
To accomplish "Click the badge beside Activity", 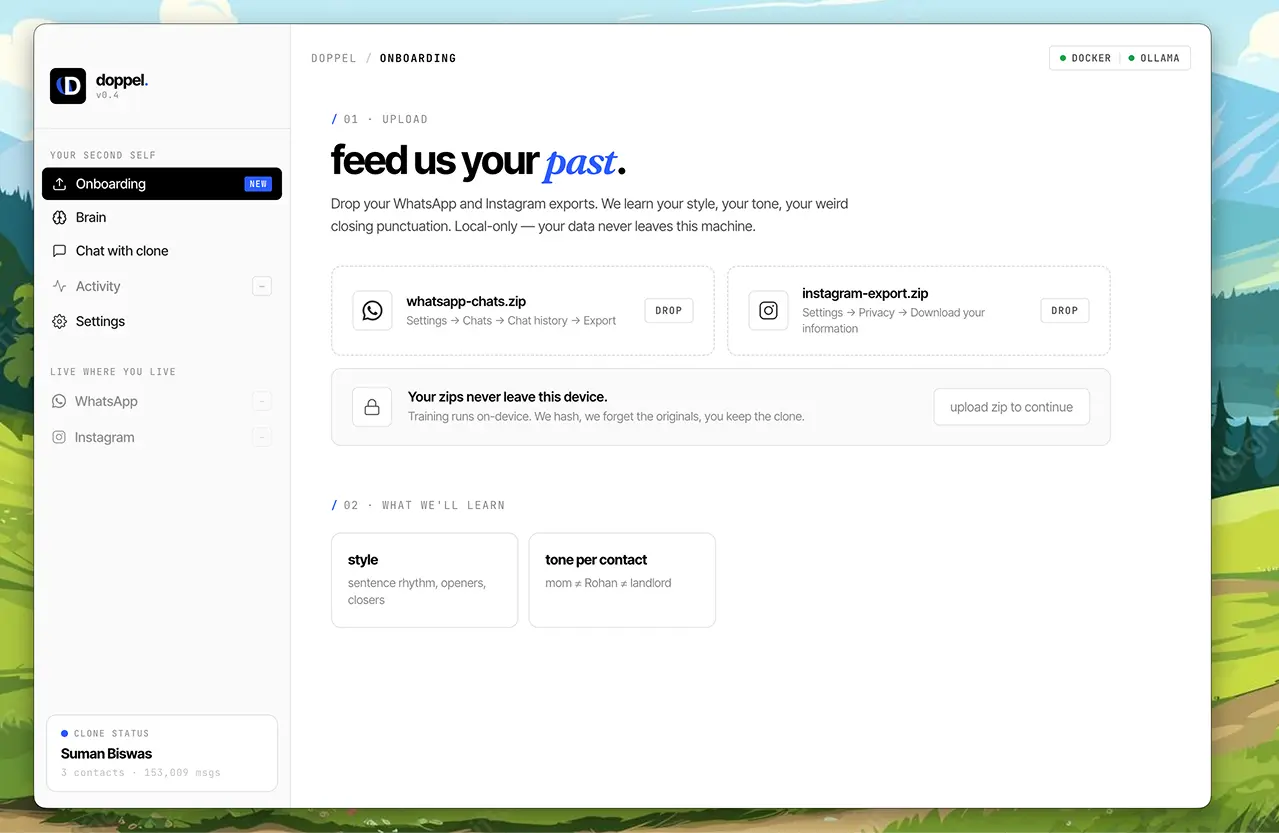I will click(x=262, y=286).
